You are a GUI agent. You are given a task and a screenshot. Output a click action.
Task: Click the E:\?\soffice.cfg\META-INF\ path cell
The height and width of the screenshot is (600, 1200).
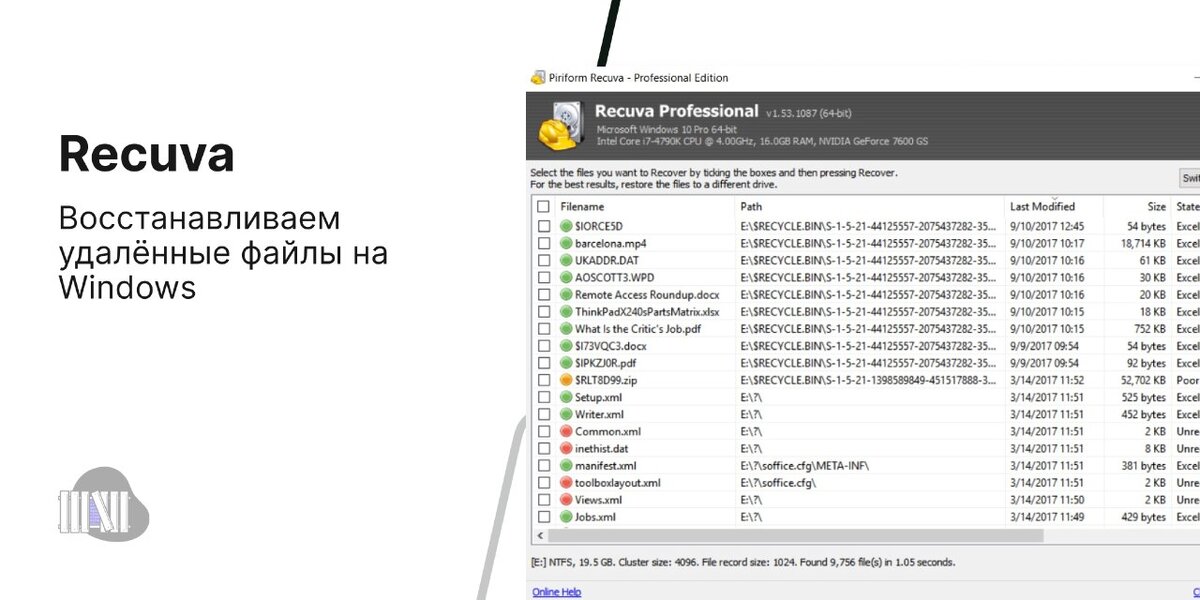coord(805,465)
